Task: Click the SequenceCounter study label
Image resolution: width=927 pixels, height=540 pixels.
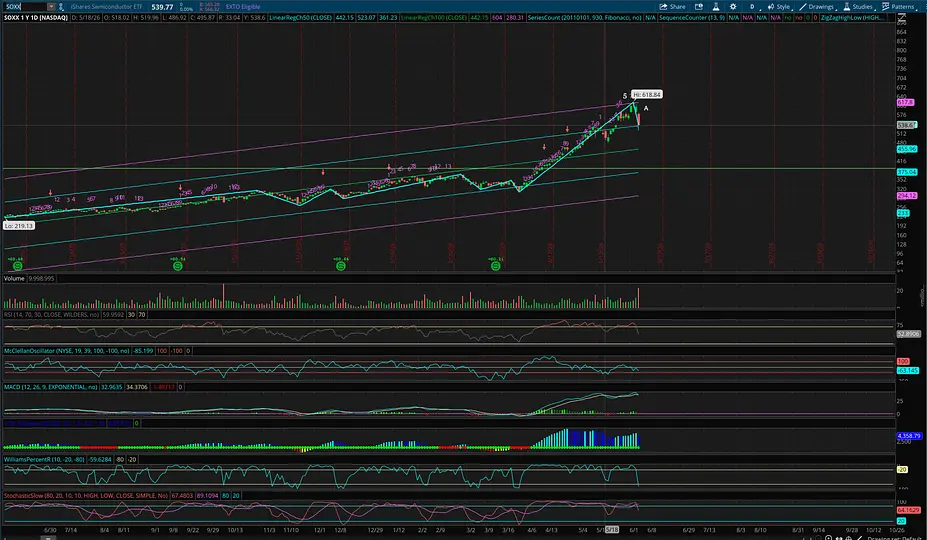Action: pyautogui.click(x=692, y=18)
